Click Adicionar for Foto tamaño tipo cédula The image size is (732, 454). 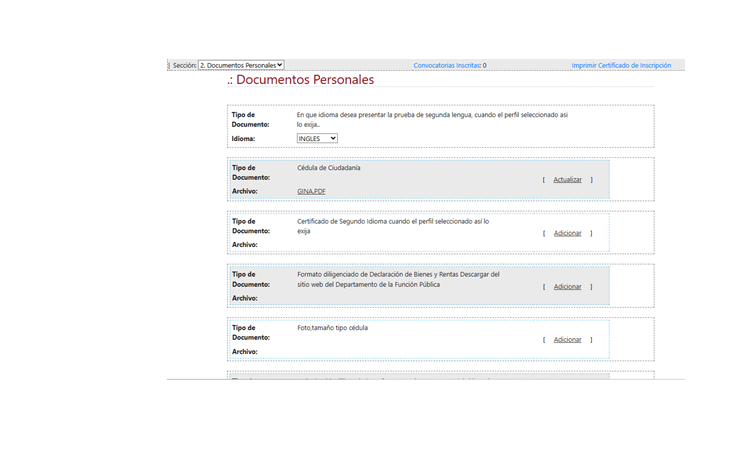(x=567, y=340)
